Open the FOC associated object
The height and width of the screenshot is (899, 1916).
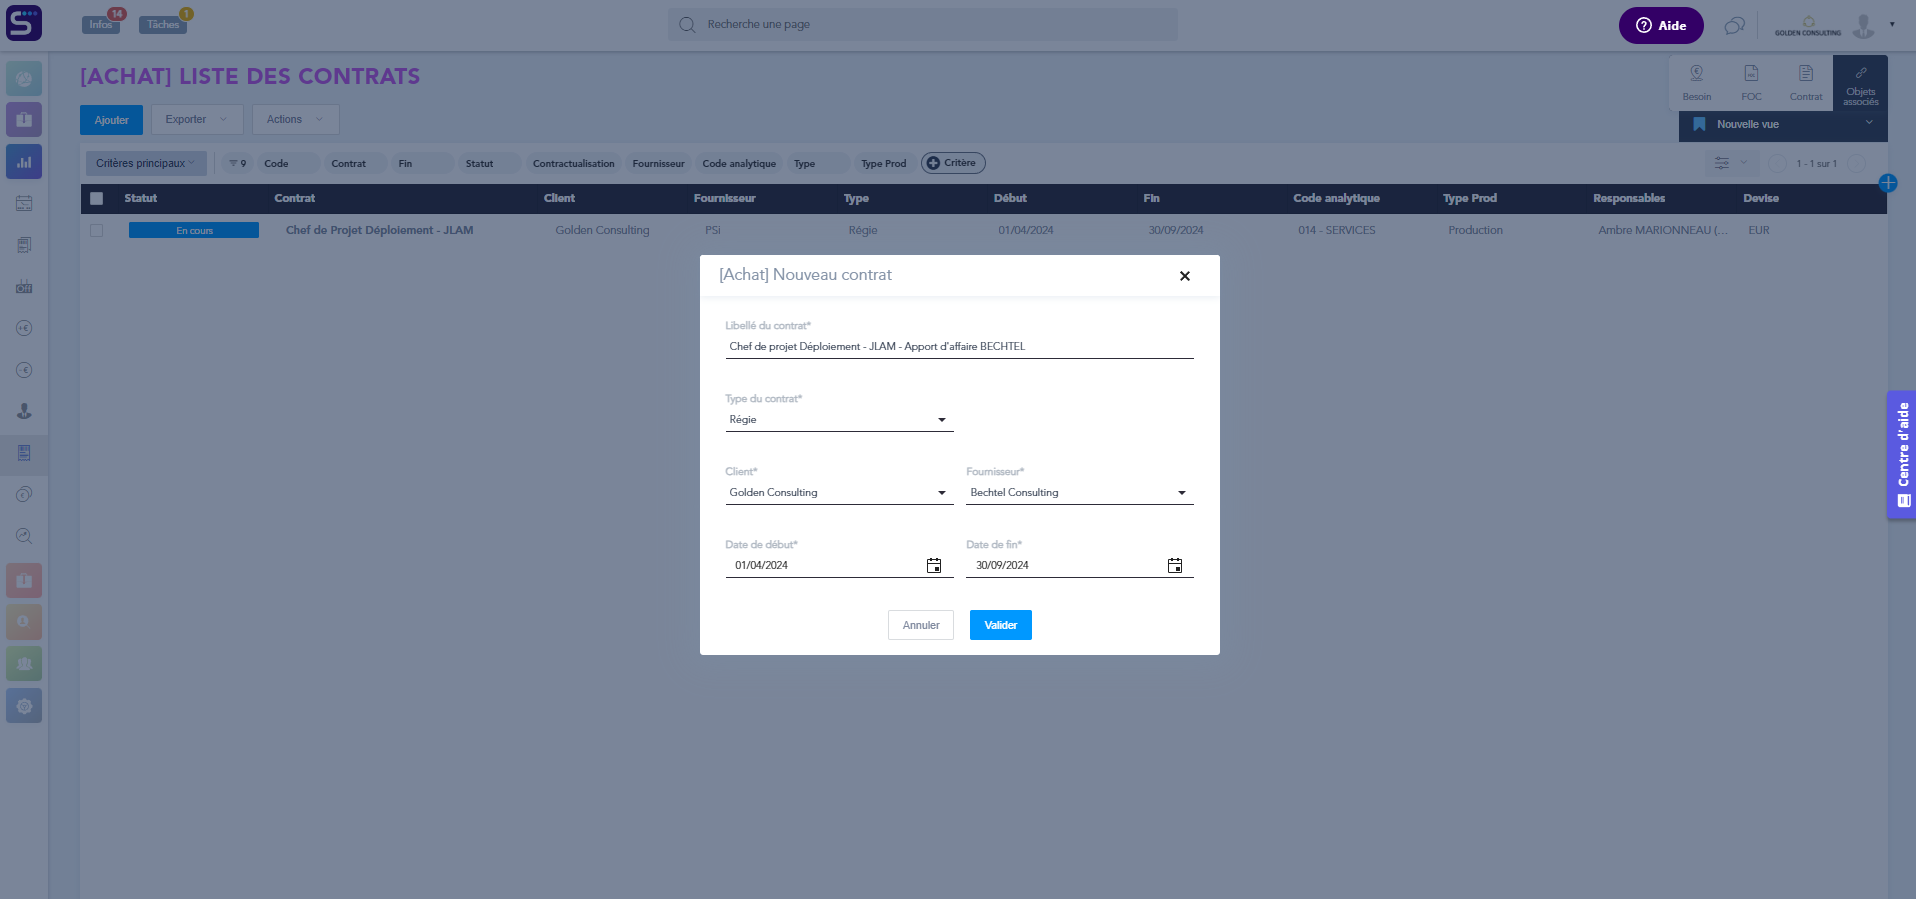coord(1751,82)
